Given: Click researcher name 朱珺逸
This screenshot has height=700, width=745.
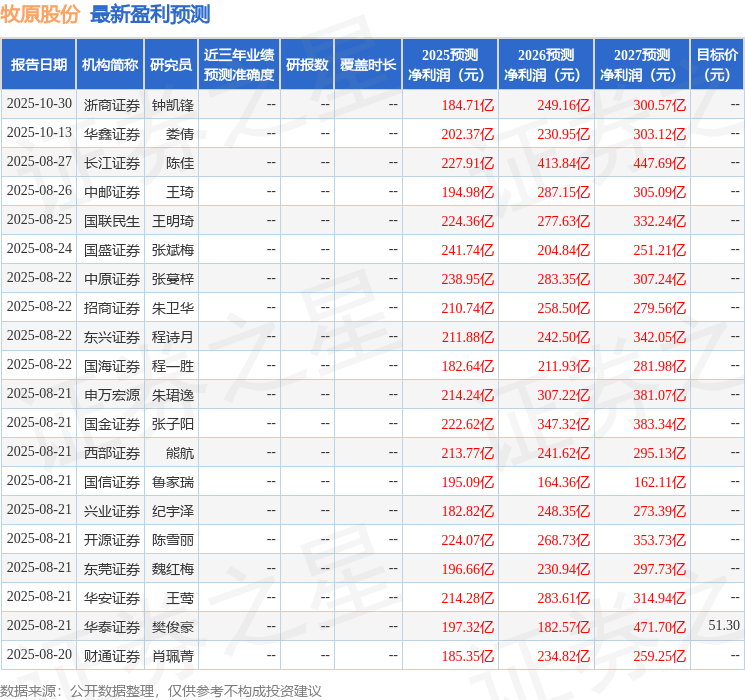Looking at the screenshot, I should pyautogui.click(x=173, y=395).
